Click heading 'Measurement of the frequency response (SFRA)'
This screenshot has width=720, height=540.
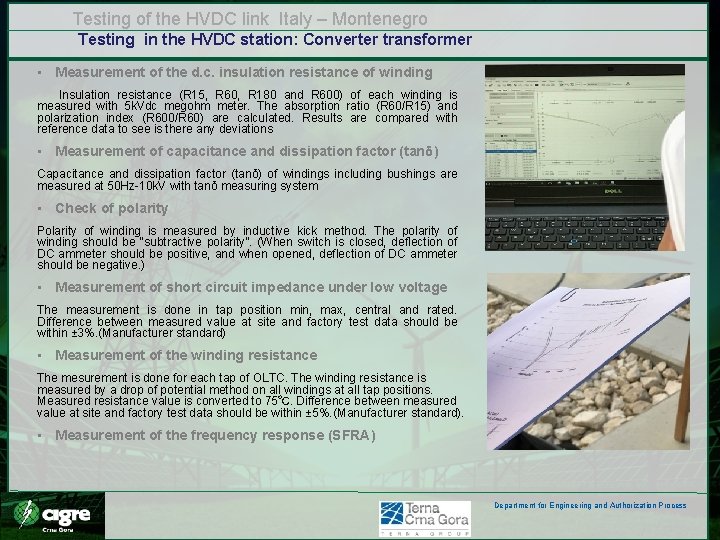coord(215,435)
